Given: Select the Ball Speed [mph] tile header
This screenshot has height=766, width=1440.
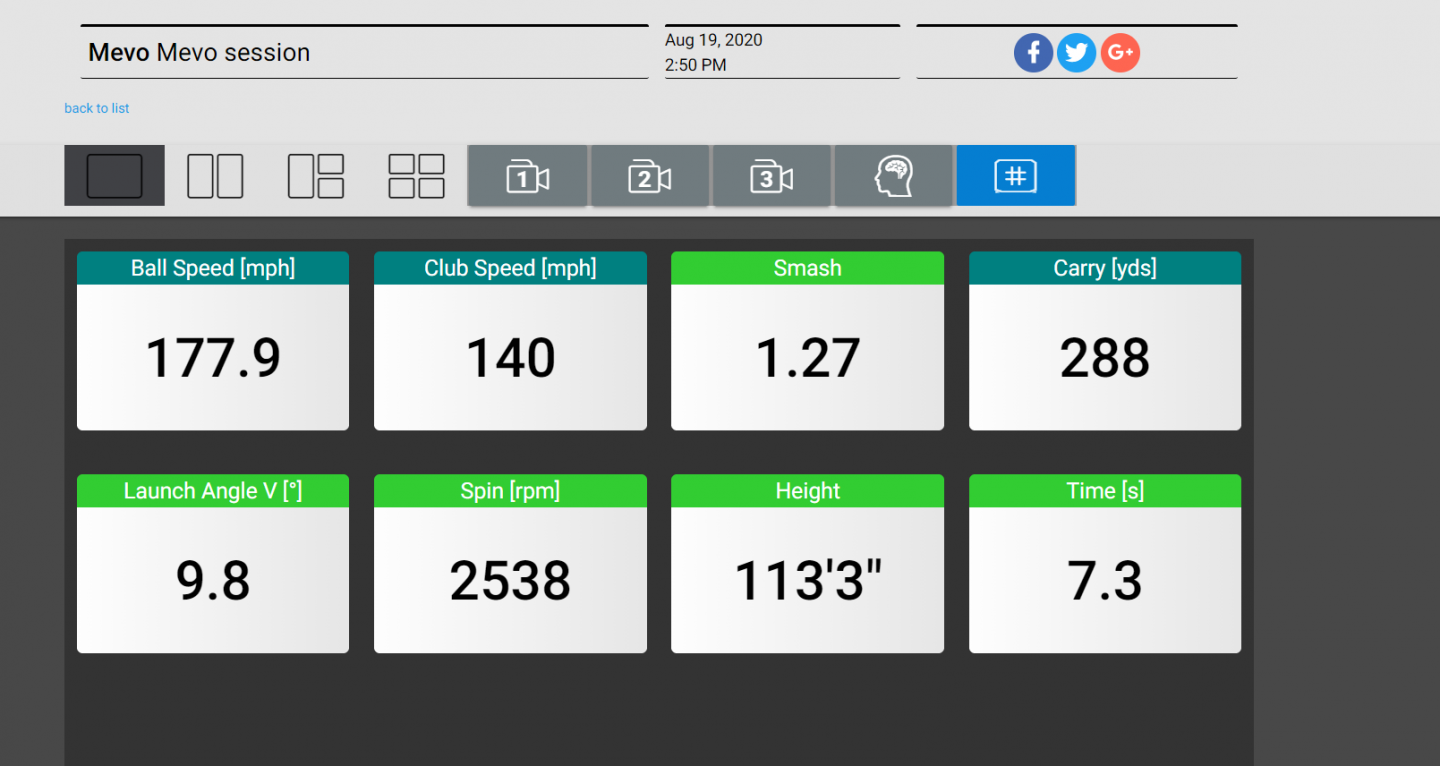Looking at the screenshot, I should pyautogui.click(x=213, y=268).
